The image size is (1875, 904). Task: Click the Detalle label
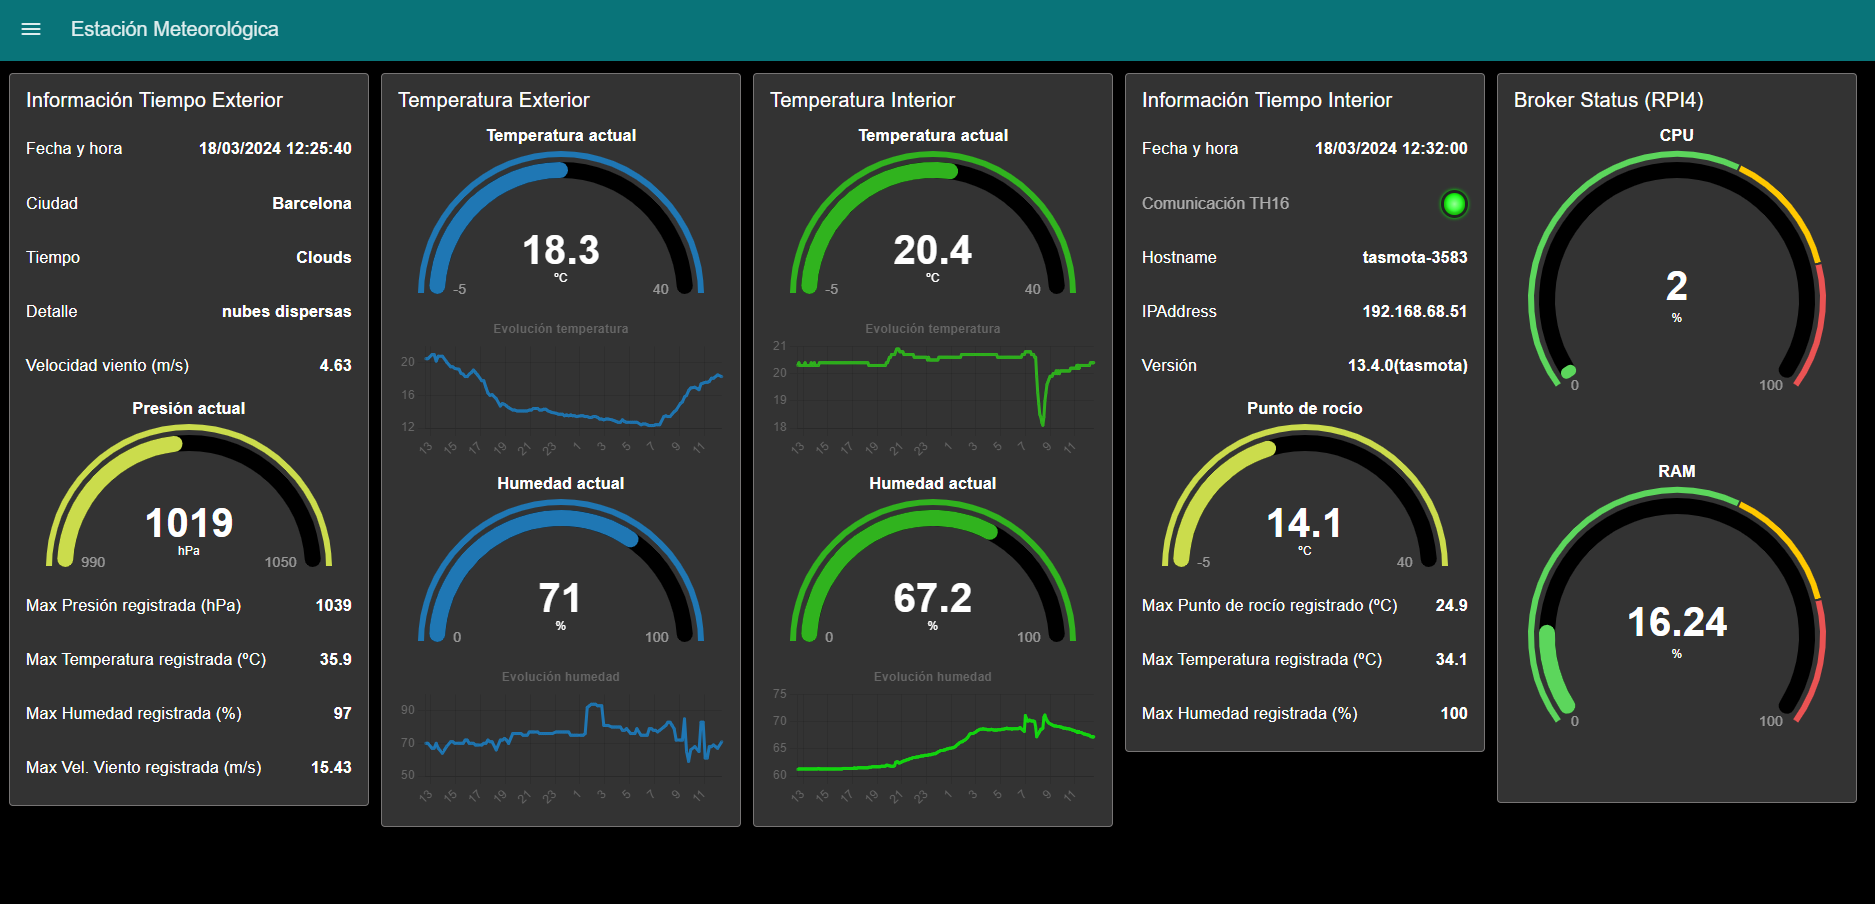52,311
